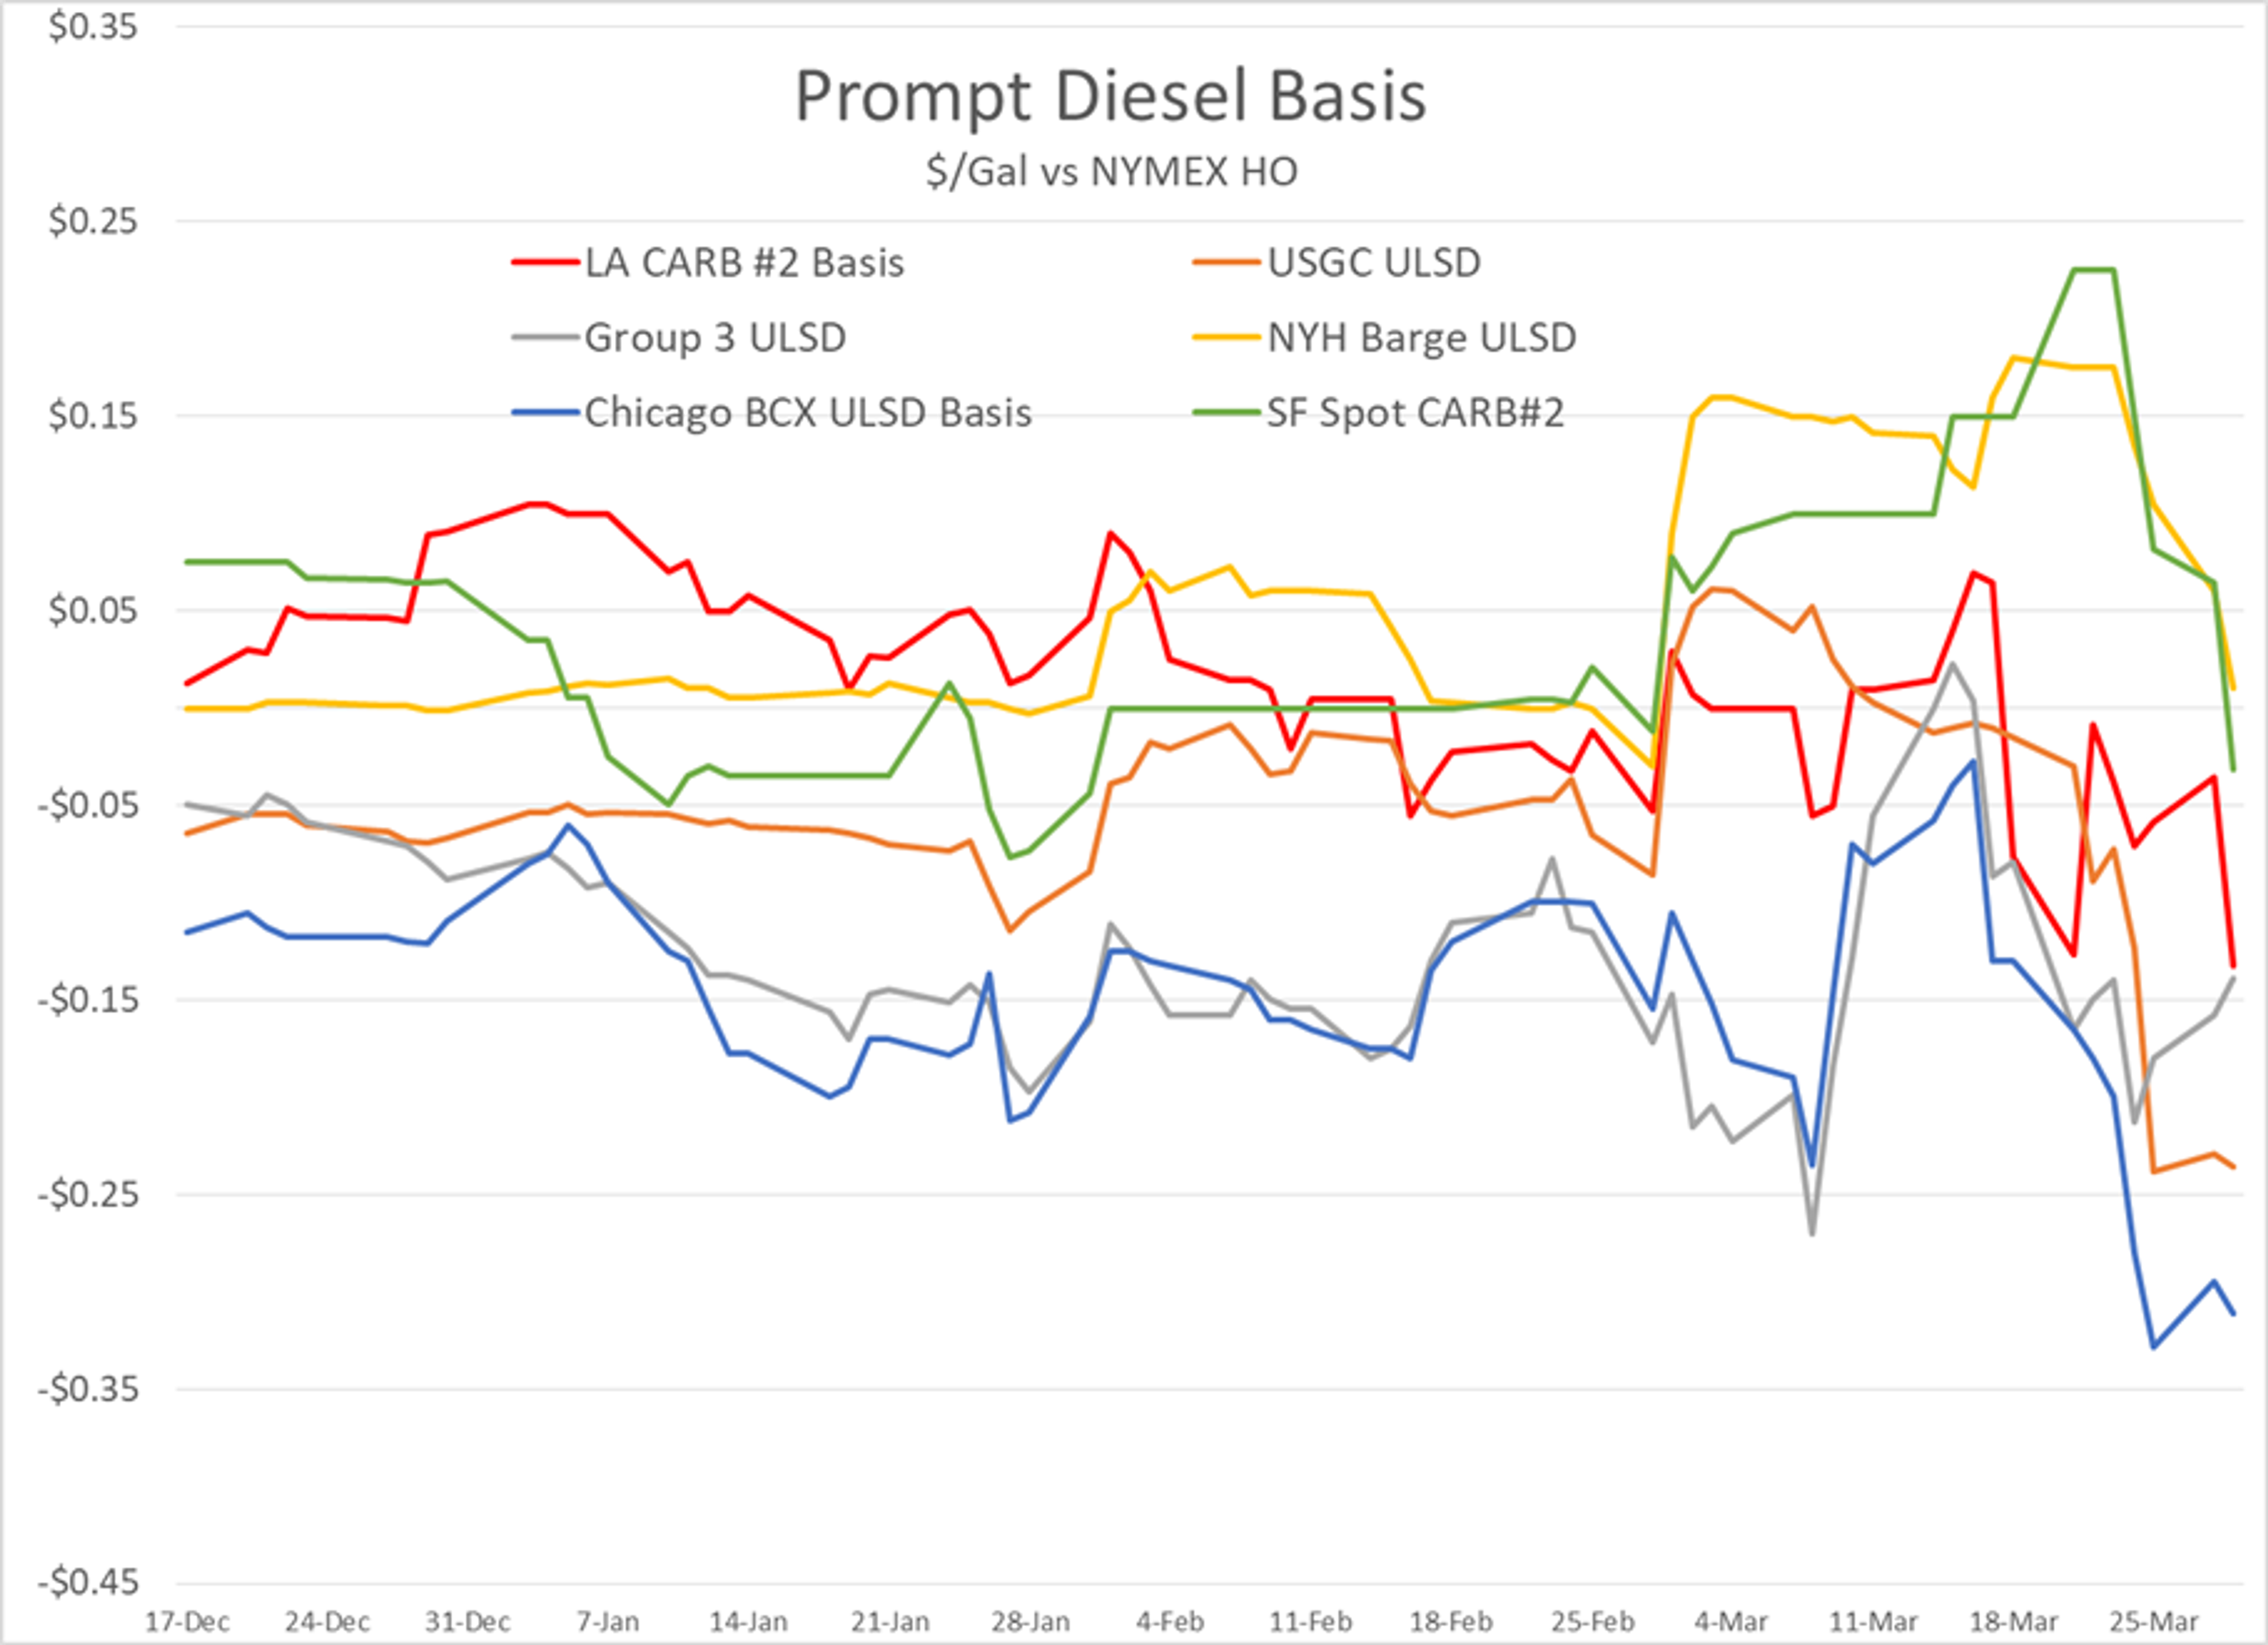
Task: Click the '-$0.35' y-axis label
Action: point(87,1389)
